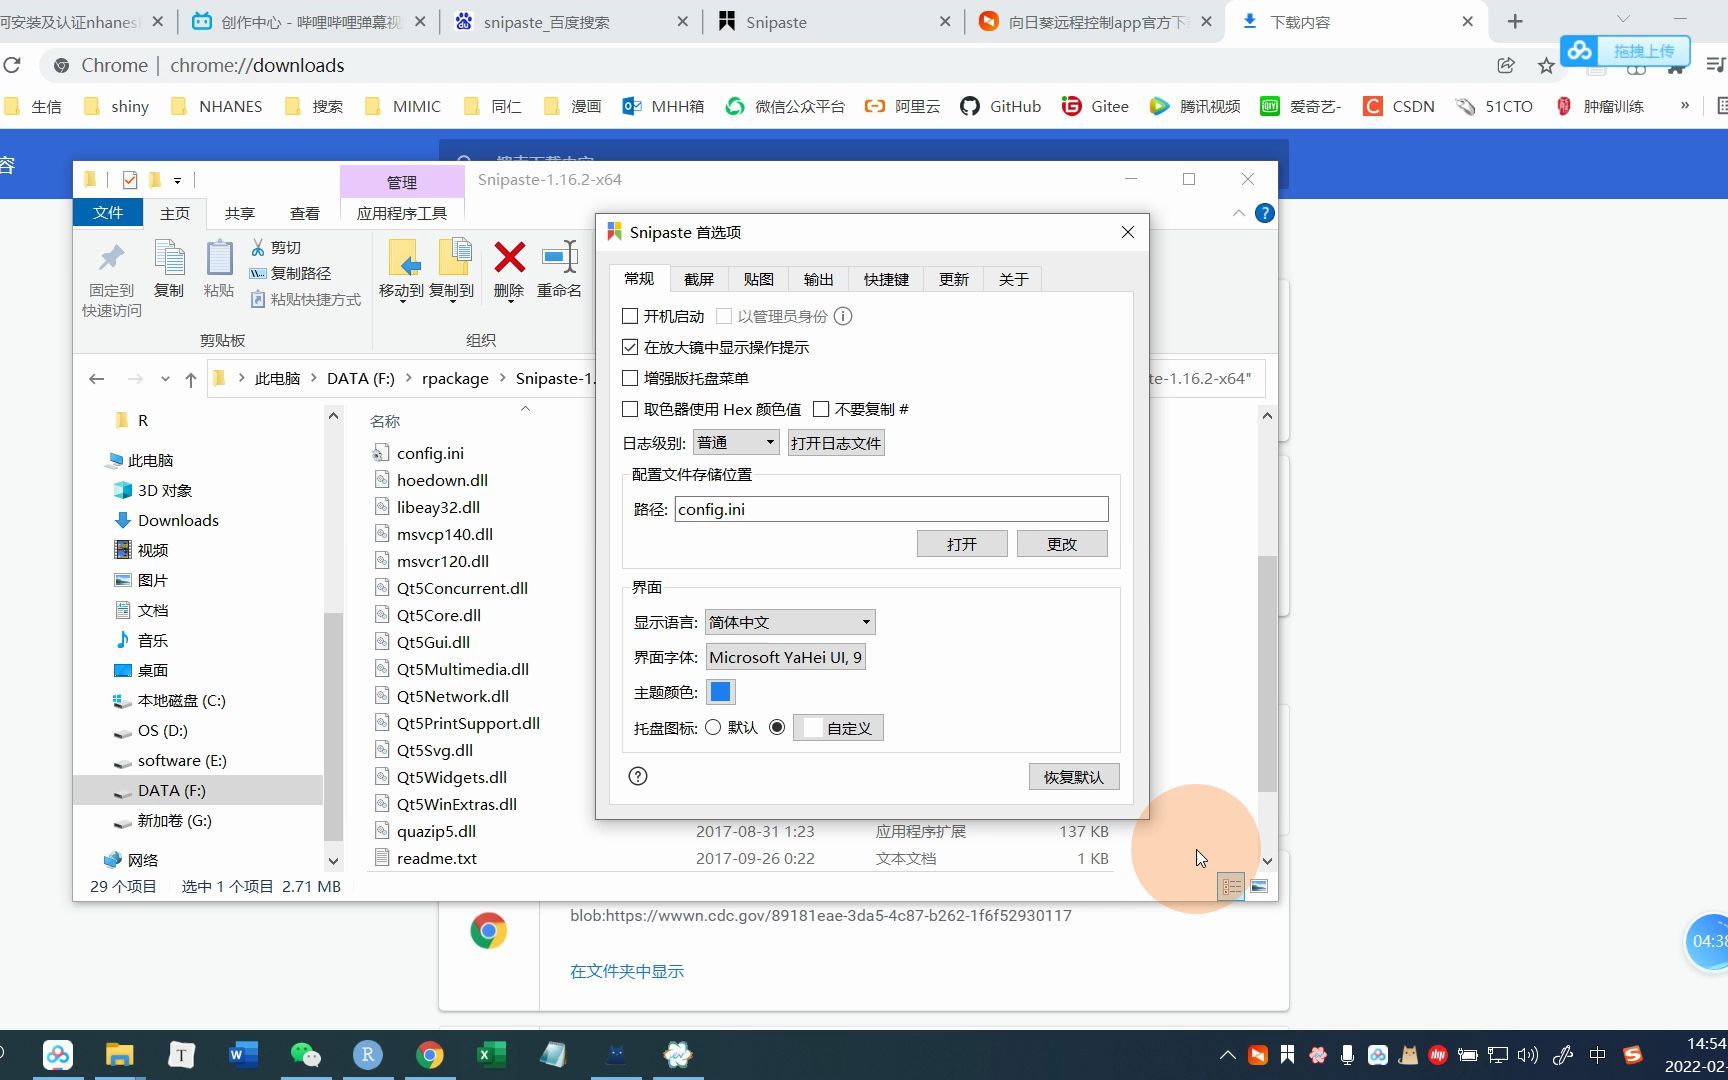This screenshot has width=1728, height=1080.
Task: Expand the chevron after rpackage in address bar
Action: [x=502, y=379]
